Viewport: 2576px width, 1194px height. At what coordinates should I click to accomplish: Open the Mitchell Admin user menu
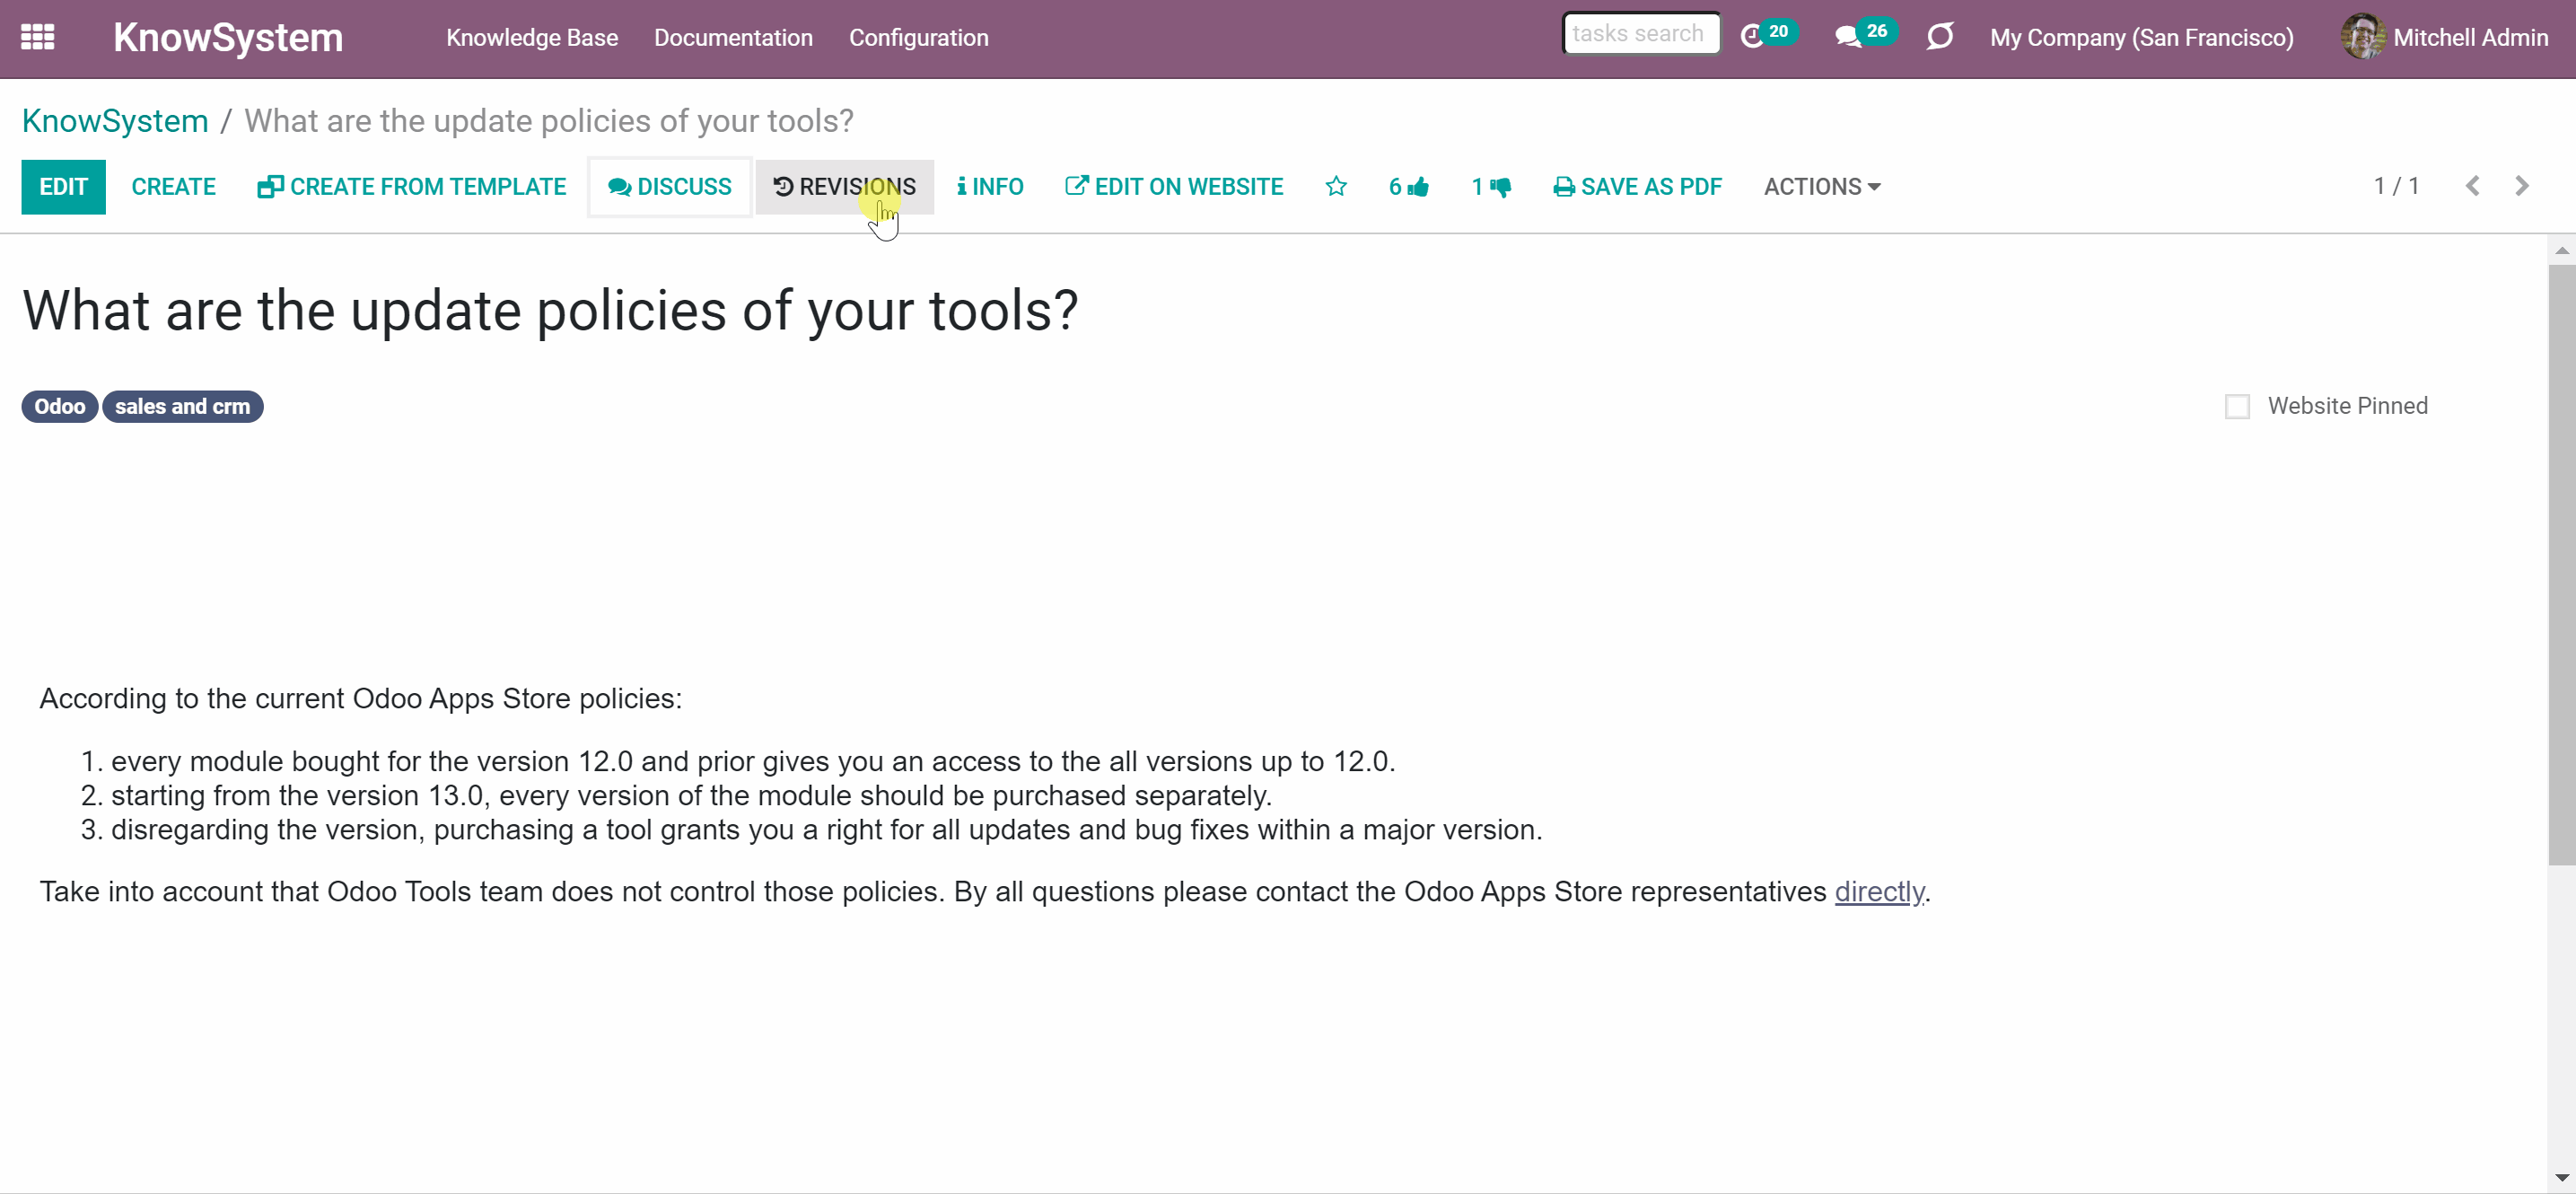tap(2444, 37)
